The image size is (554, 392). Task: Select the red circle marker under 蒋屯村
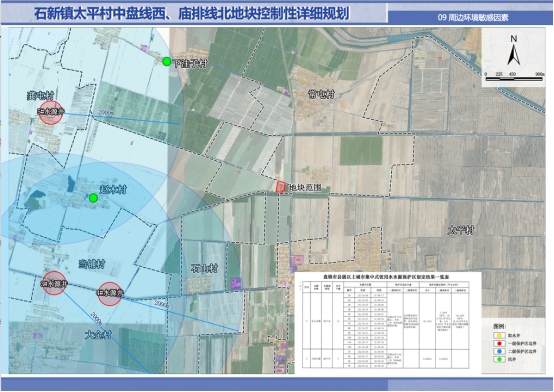point(51,112)
